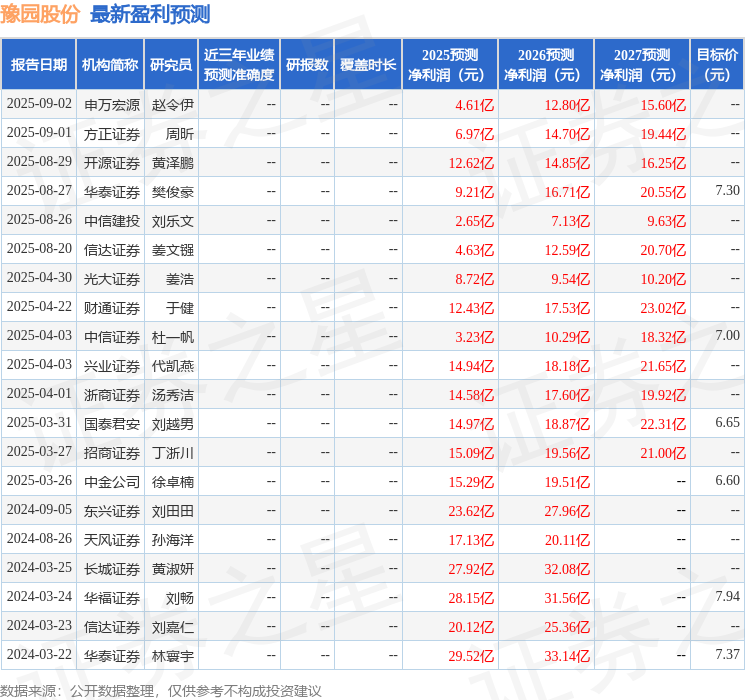Click the 2025预测净利润 column header
The height and width of the screenshot is (700, 745).
[x=449, y=64]
